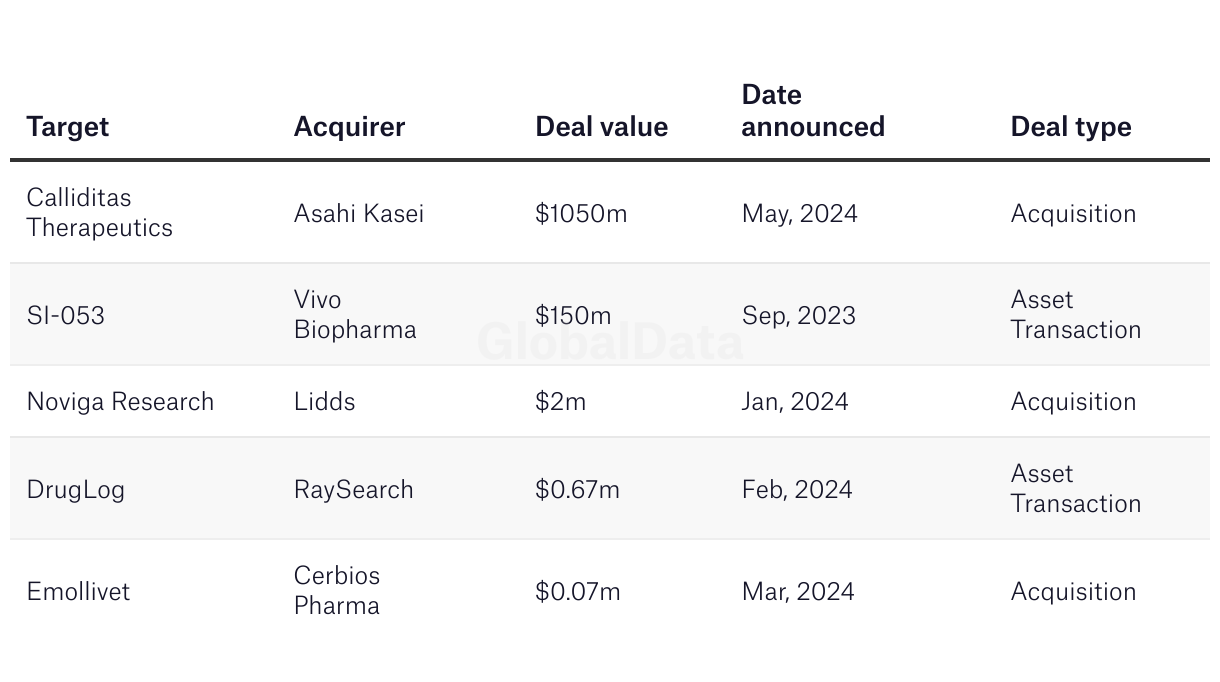
Task: Select the Lidds acquirer cell
Action: click(x=324, y=402)
